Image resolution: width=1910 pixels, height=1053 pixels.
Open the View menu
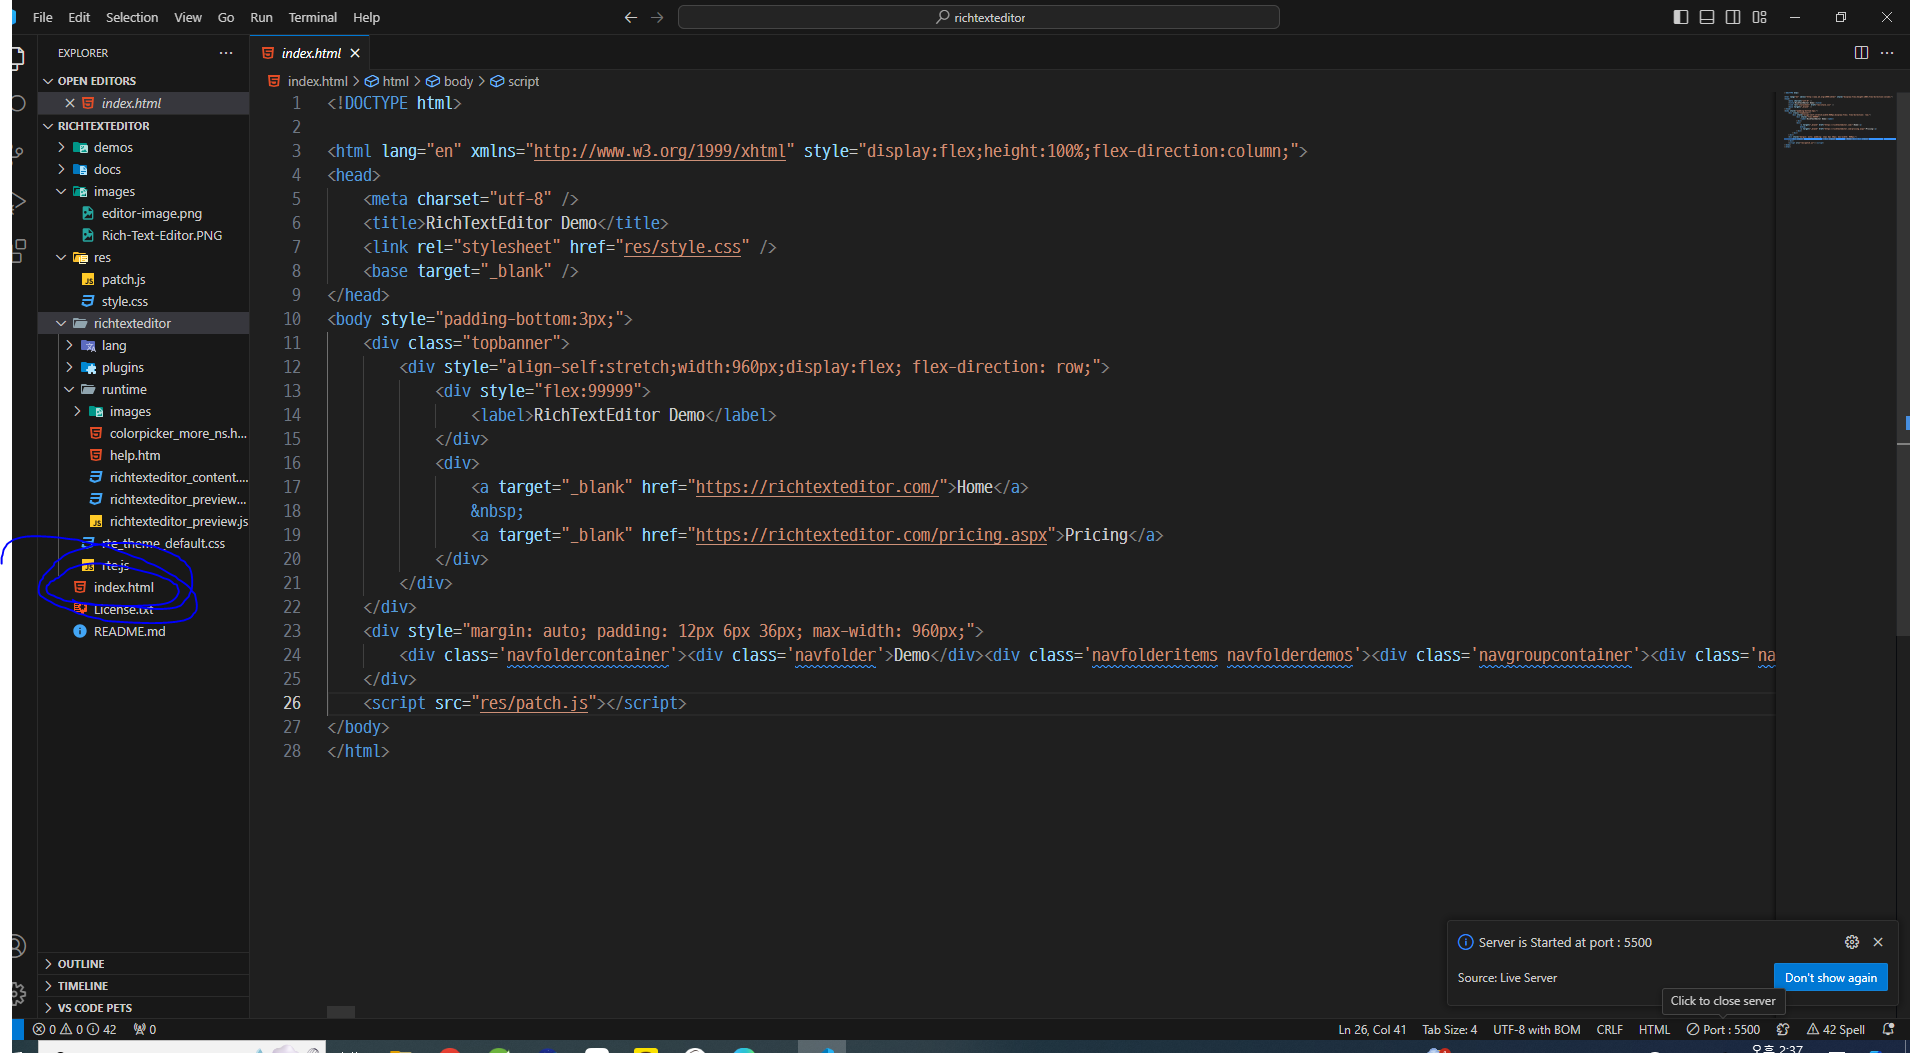188,17
